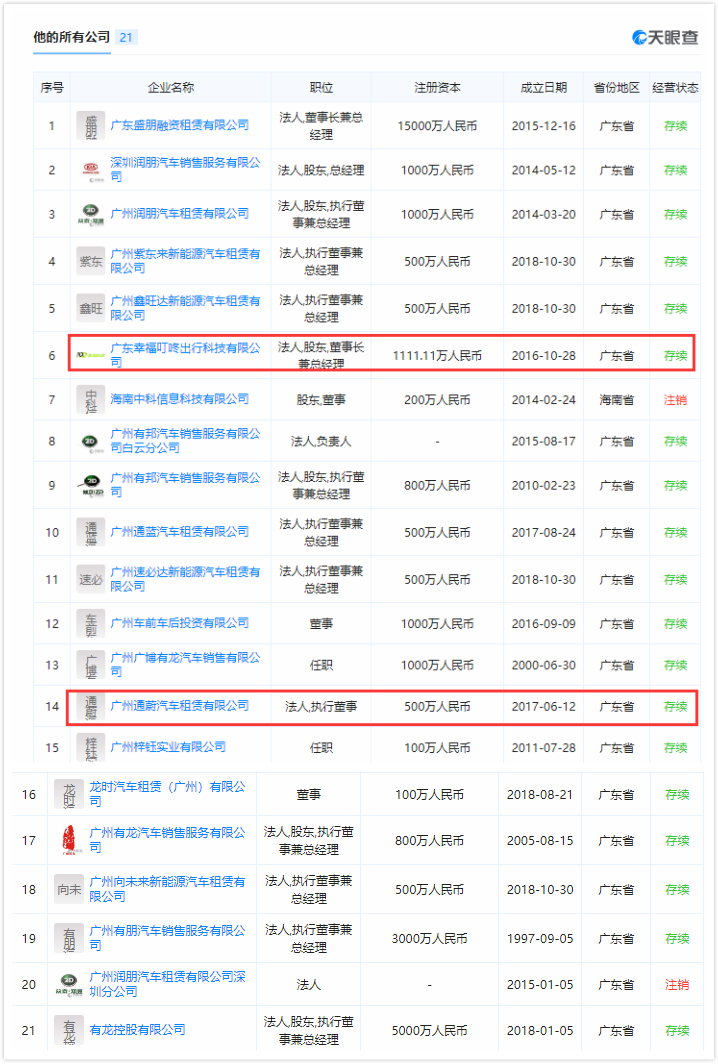718x1064 pixels.
Task: Click logo icon of 广州润朋汽车租赁有限公司 row 3
Action: pos(90,214)
